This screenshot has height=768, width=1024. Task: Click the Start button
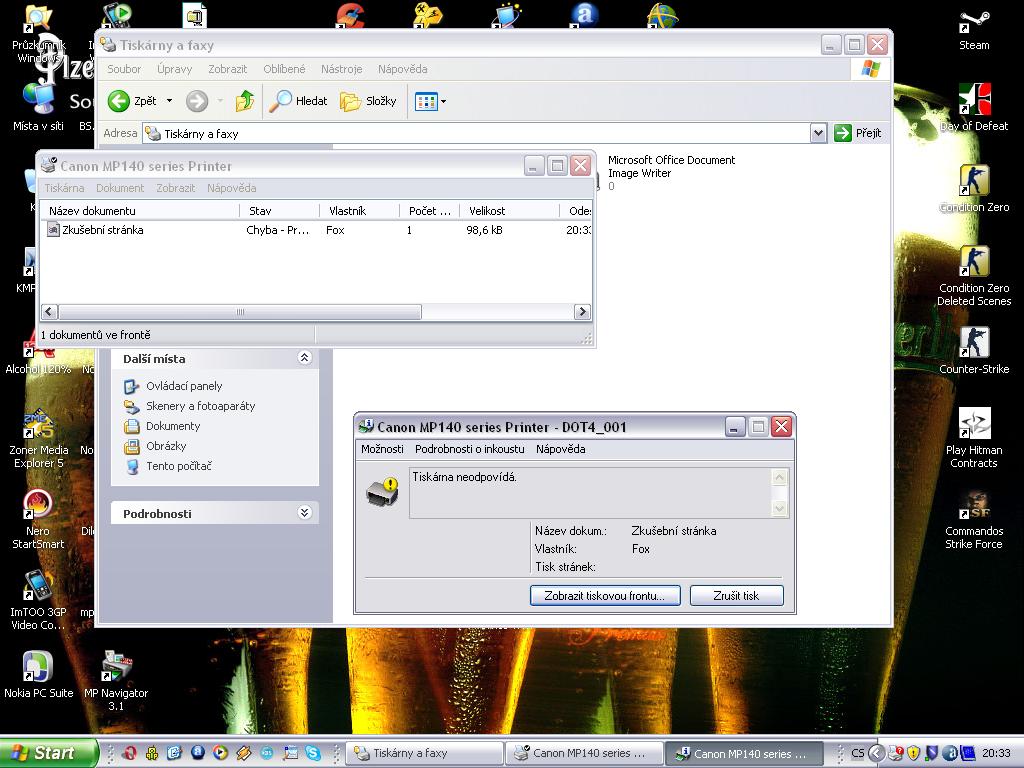(48, 753)
